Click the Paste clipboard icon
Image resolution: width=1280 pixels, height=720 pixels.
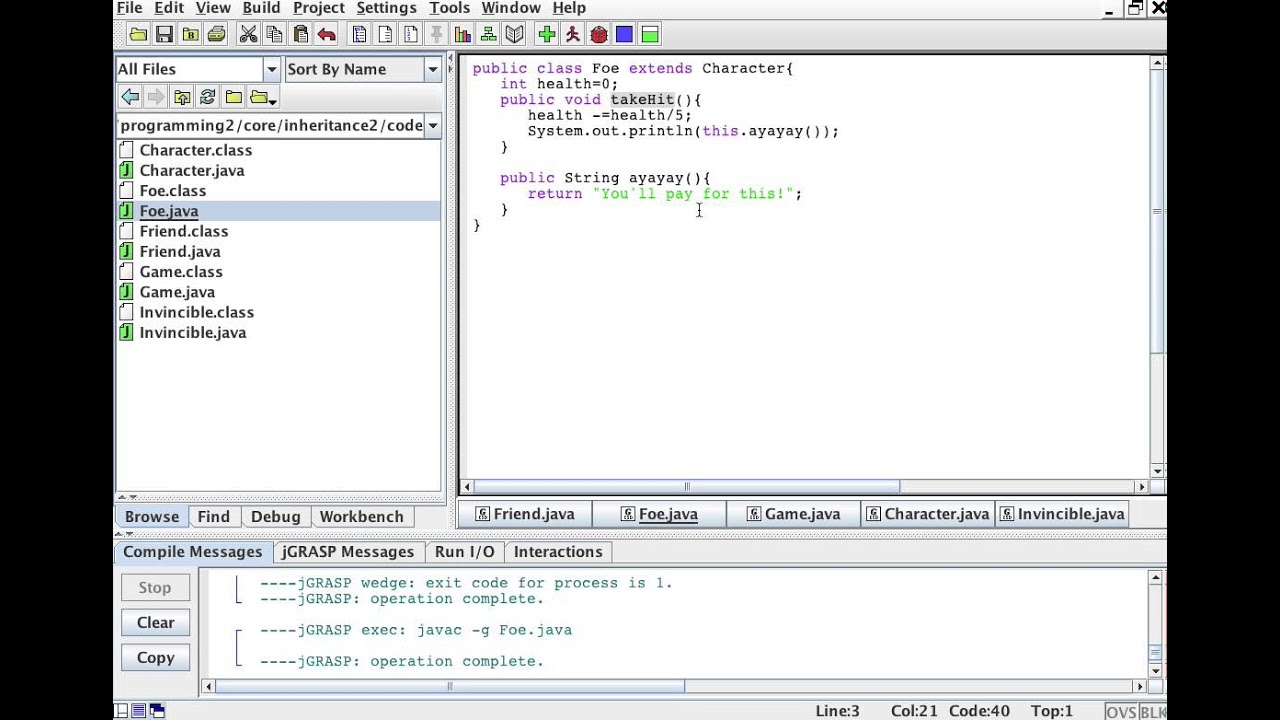click(300, 35)
